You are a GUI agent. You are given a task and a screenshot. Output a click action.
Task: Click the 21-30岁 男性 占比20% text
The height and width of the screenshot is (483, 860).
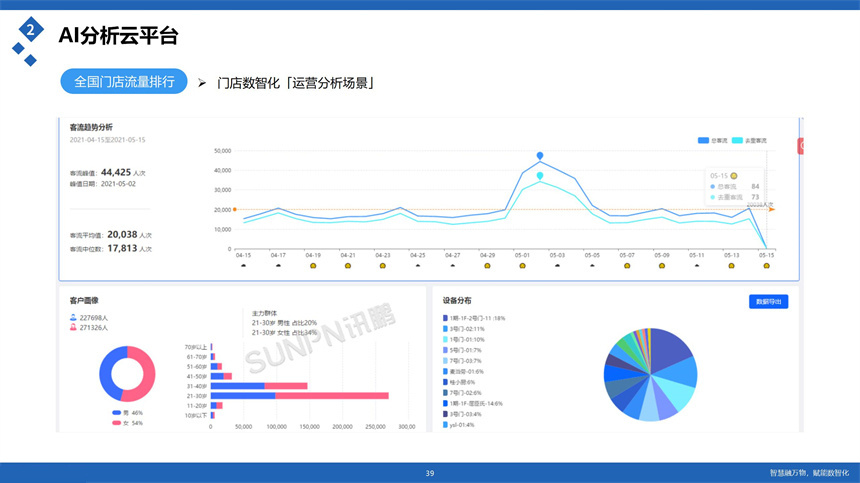[x=284, y=323]
